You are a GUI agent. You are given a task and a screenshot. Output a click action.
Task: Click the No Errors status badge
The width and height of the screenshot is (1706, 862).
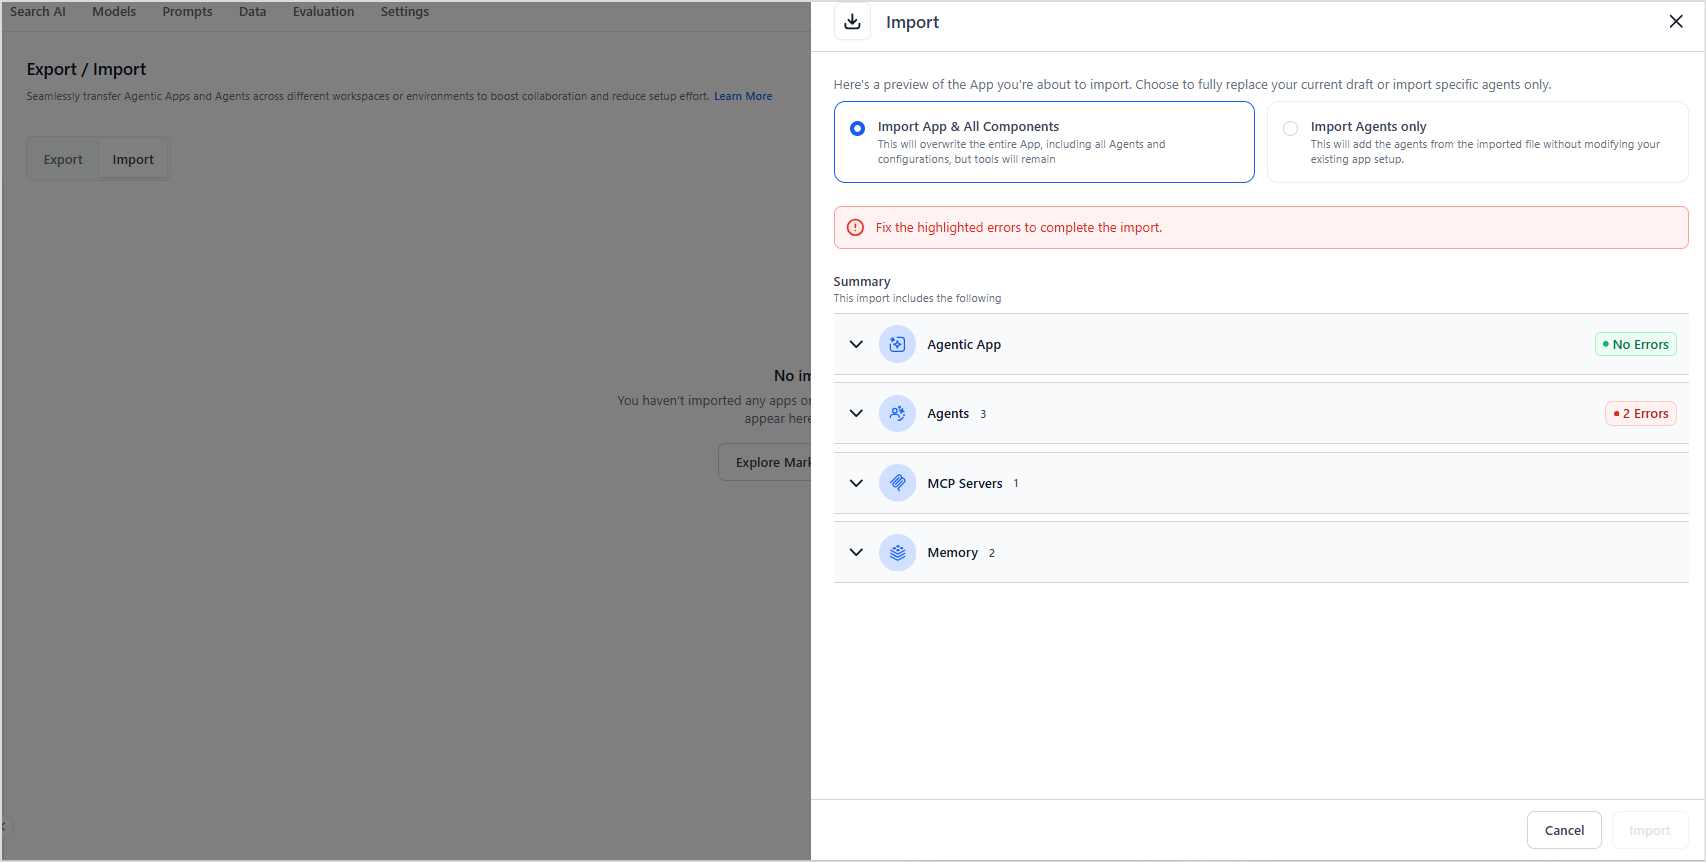[1635, 344]
